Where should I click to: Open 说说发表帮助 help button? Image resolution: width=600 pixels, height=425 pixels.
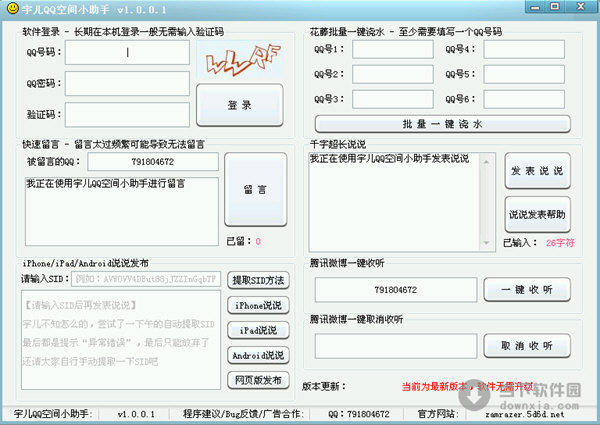(x=537, y=215)
